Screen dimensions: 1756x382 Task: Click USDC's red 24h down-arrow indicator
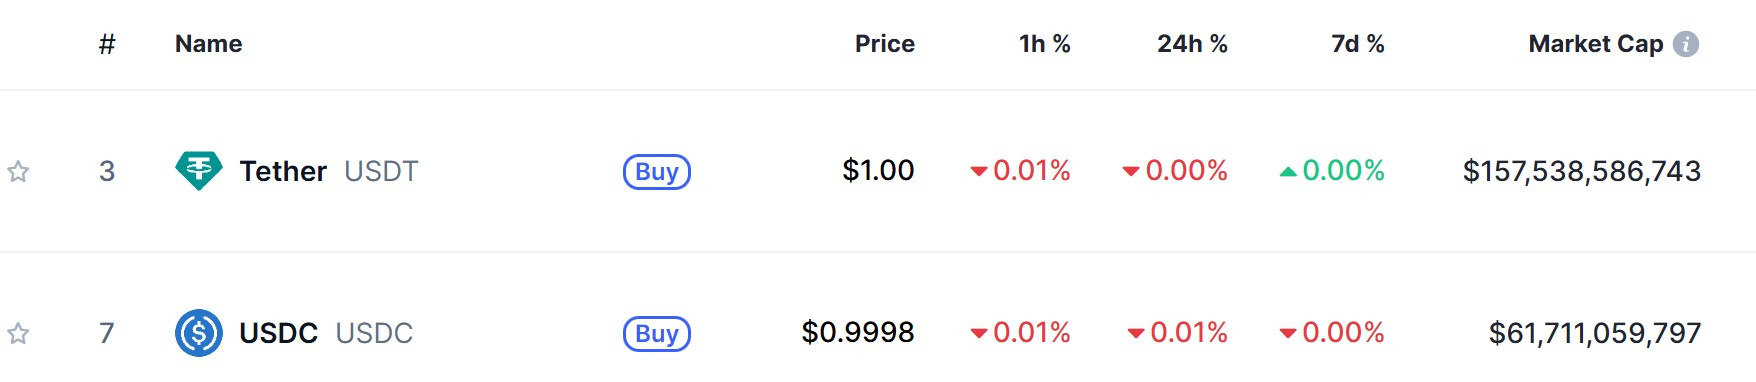click(x=1136, y=334)
